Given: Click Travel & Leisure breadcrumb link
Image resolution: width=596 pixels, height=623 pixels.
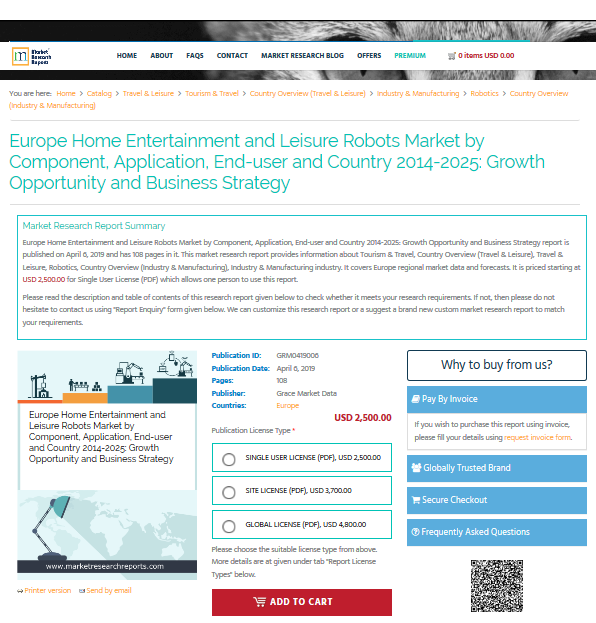Looking at the screenshot, I should click(148, 93).
